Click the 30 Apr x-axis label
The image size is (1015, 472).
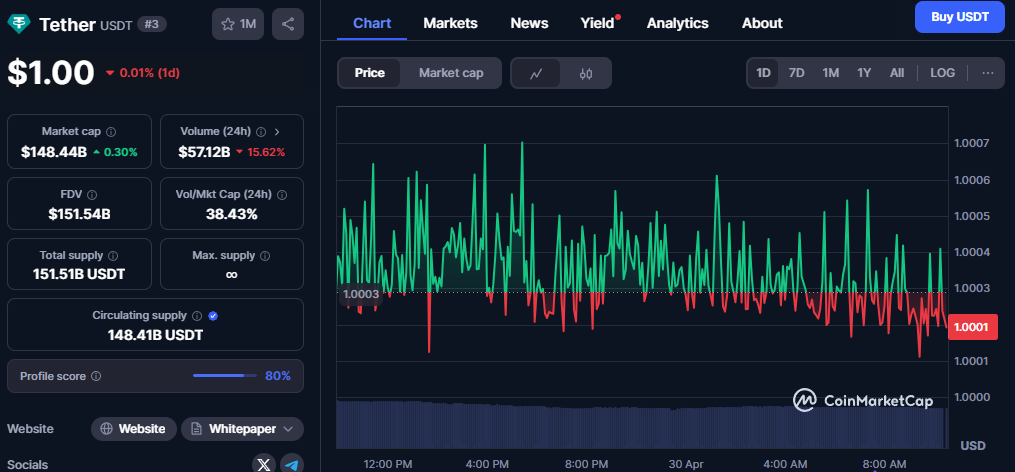(685, 464)
